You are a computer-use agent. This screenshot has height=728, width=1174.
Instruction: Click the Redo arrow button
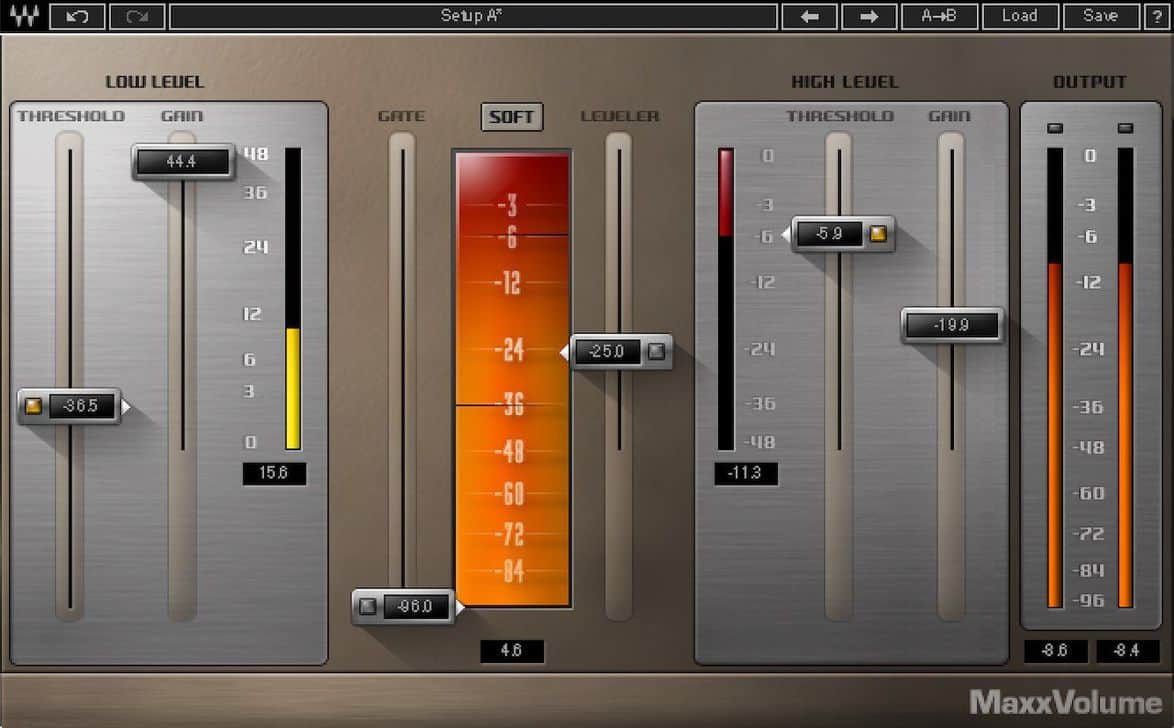click(137, 16)
